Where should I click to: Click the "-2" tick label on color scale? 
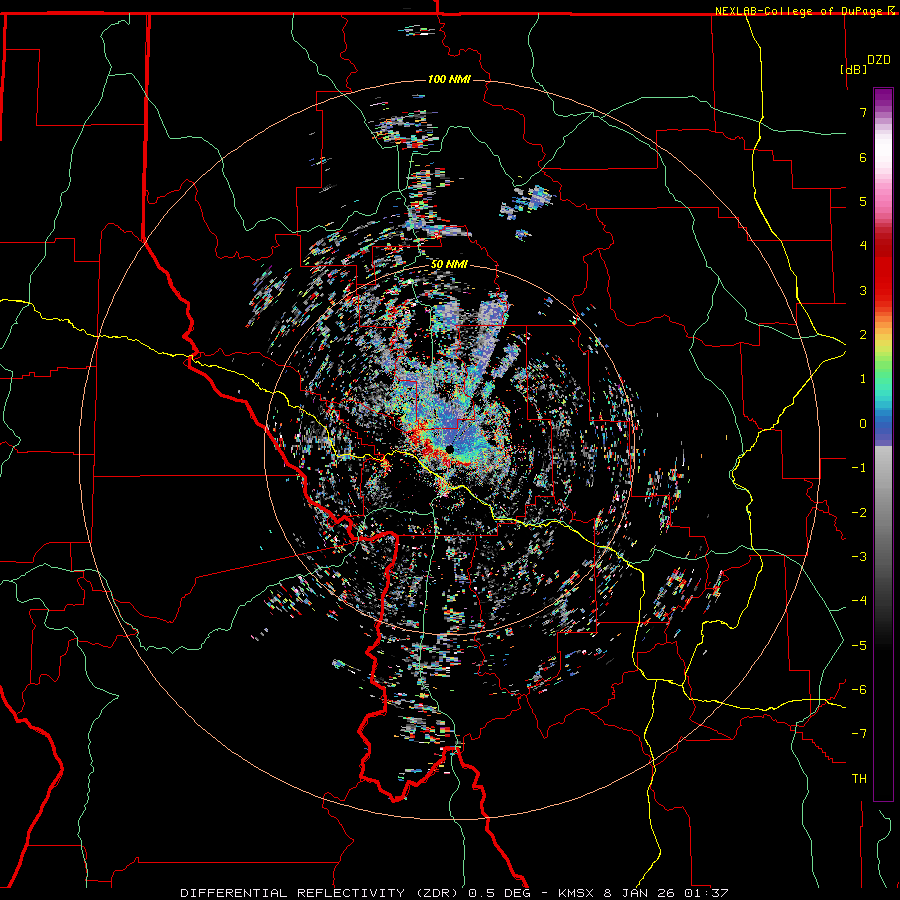coord(859,513)
